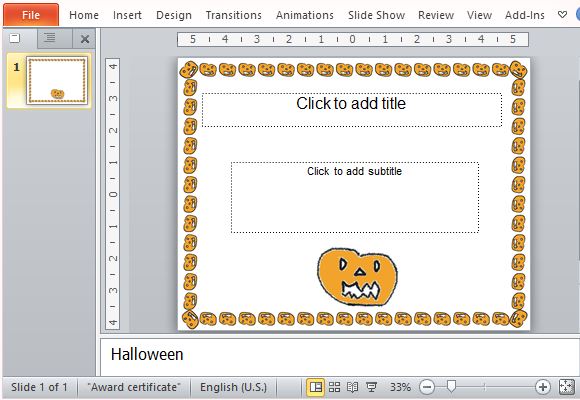Switch to the Outline tab
The width and height of the screenshot is (580, 400).
click(x=50, y=38)
